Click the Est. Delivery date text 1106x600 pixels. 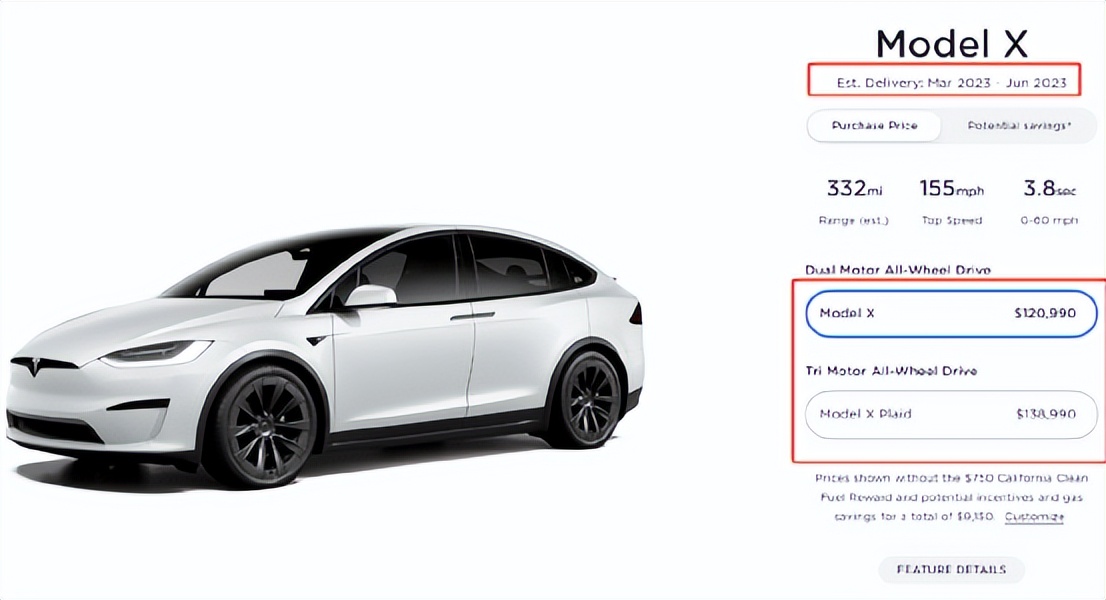pyautogui.click(x=944, y=82)
